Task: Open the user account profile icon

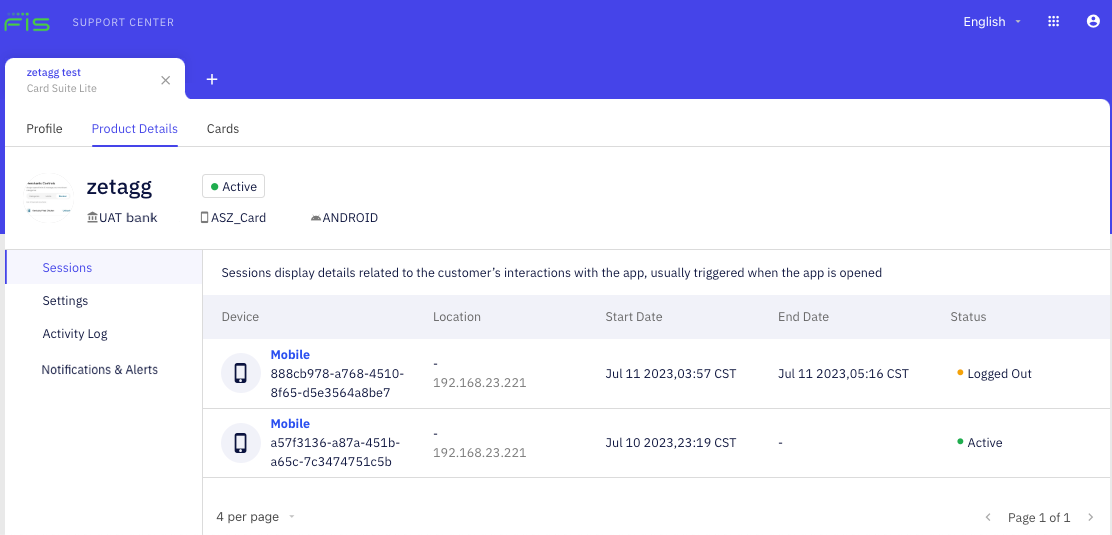Action: pos(1093,21)
